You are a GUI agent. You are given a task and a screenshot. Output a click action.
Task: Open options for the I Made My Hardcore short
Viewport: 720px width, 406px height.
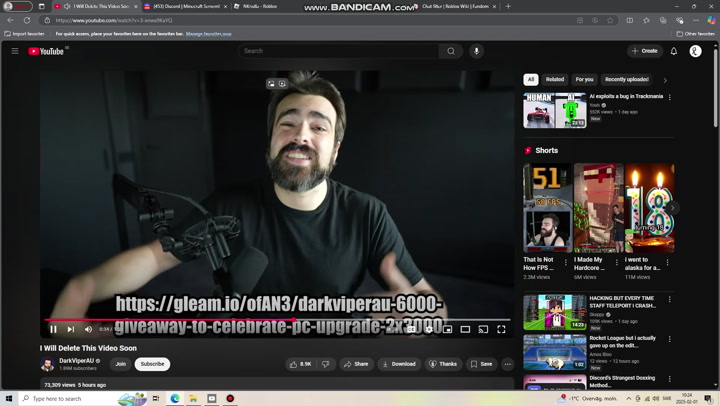click(617, 262)
